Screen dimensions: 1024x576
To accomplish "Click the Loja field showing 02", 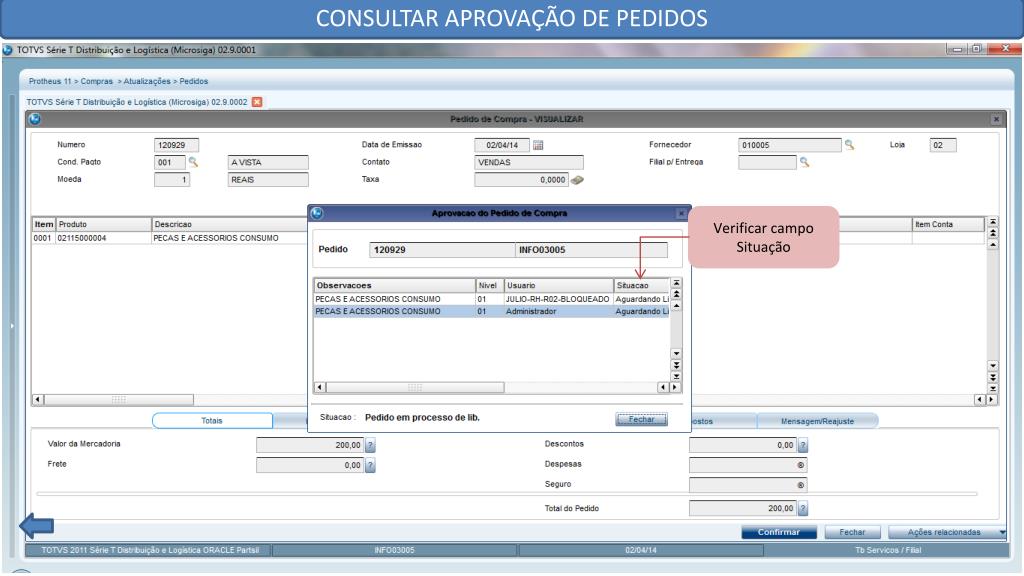I will click(x=943, y=145).
